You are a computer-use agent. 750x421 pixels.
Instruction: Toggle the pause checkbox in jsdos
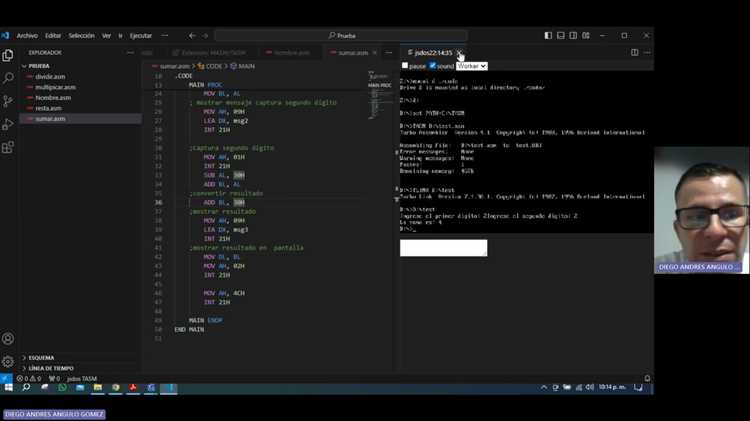tap(405, 66)
